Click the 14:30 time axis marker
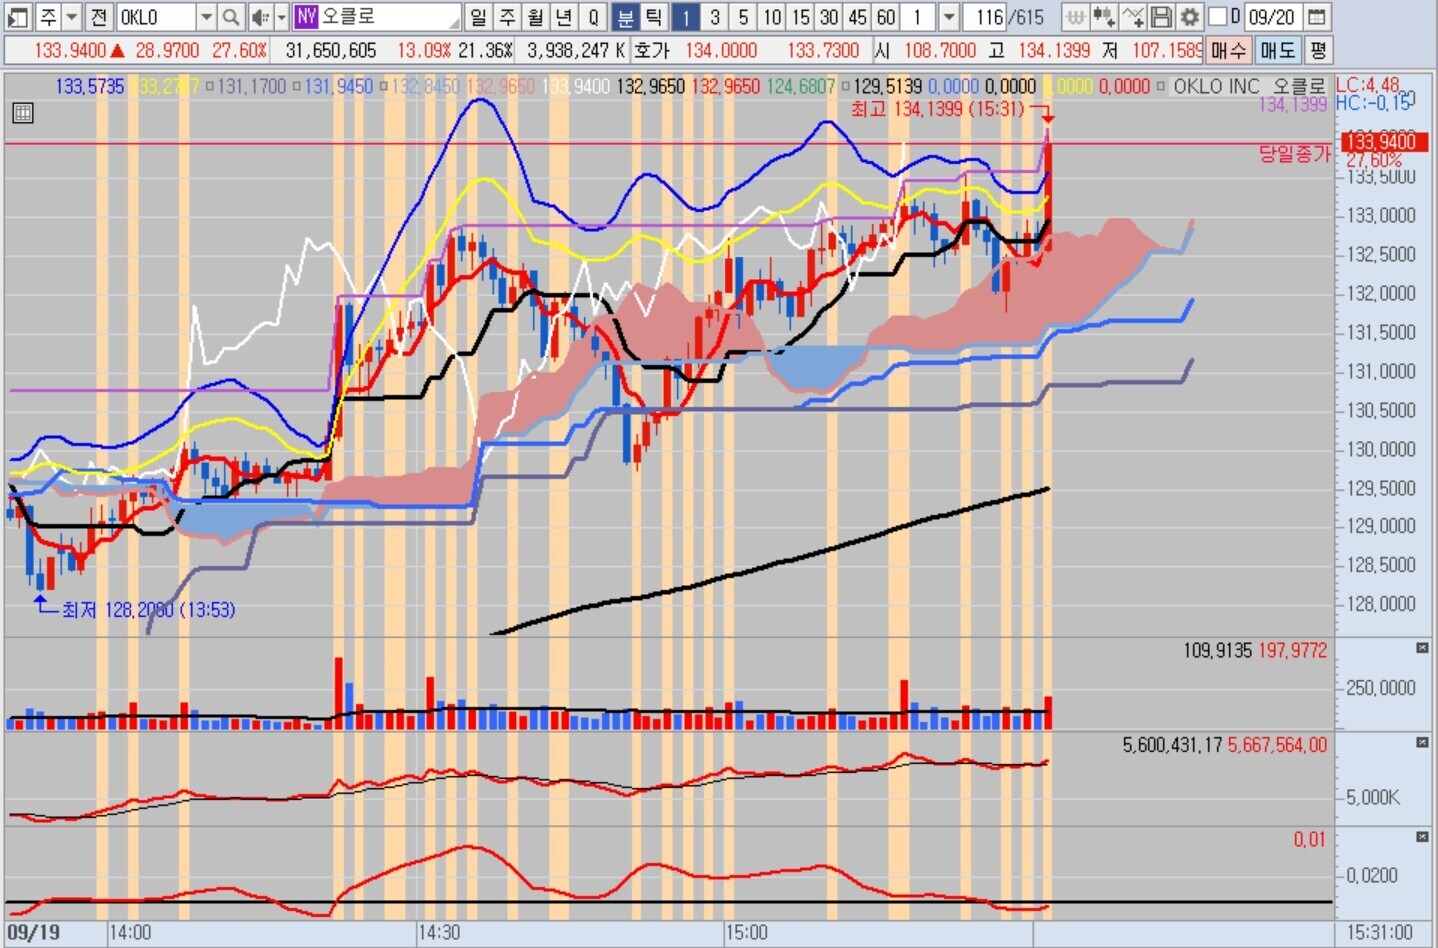 pos(439,933)
